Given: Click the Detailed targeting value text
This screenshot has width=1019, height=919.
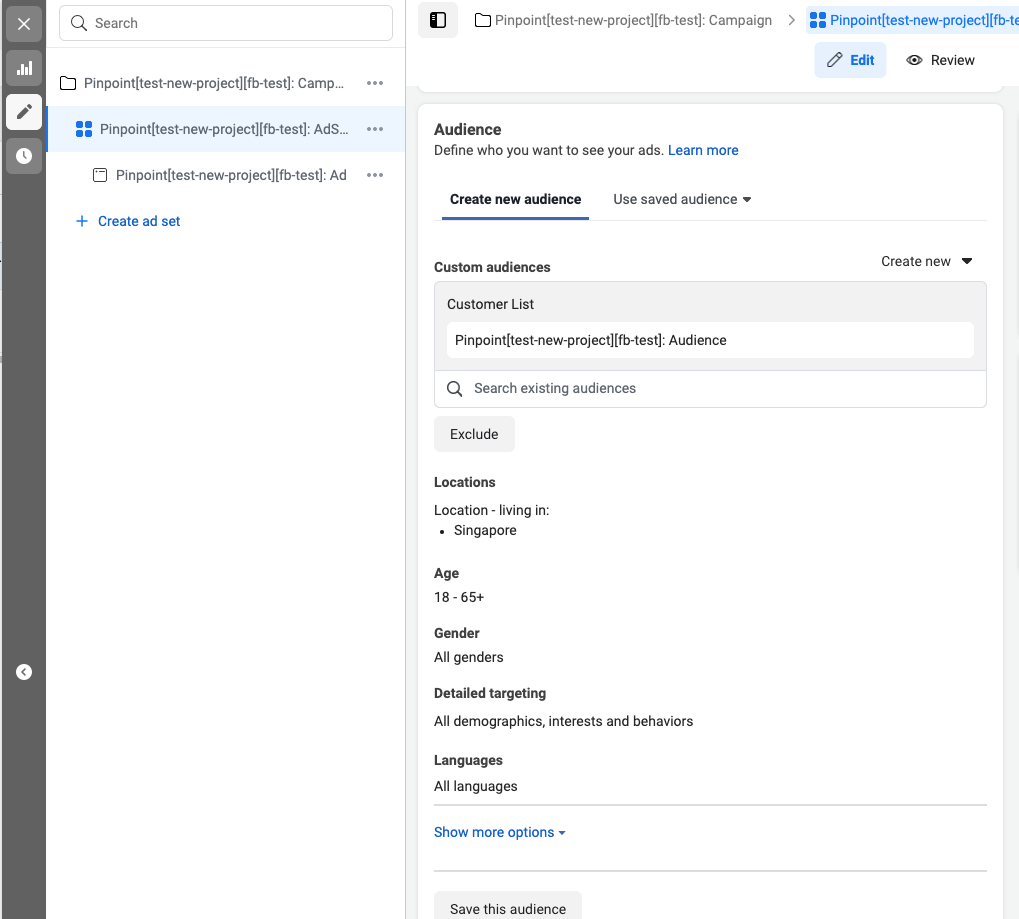Looking at the screenshot, I should 563,721.
